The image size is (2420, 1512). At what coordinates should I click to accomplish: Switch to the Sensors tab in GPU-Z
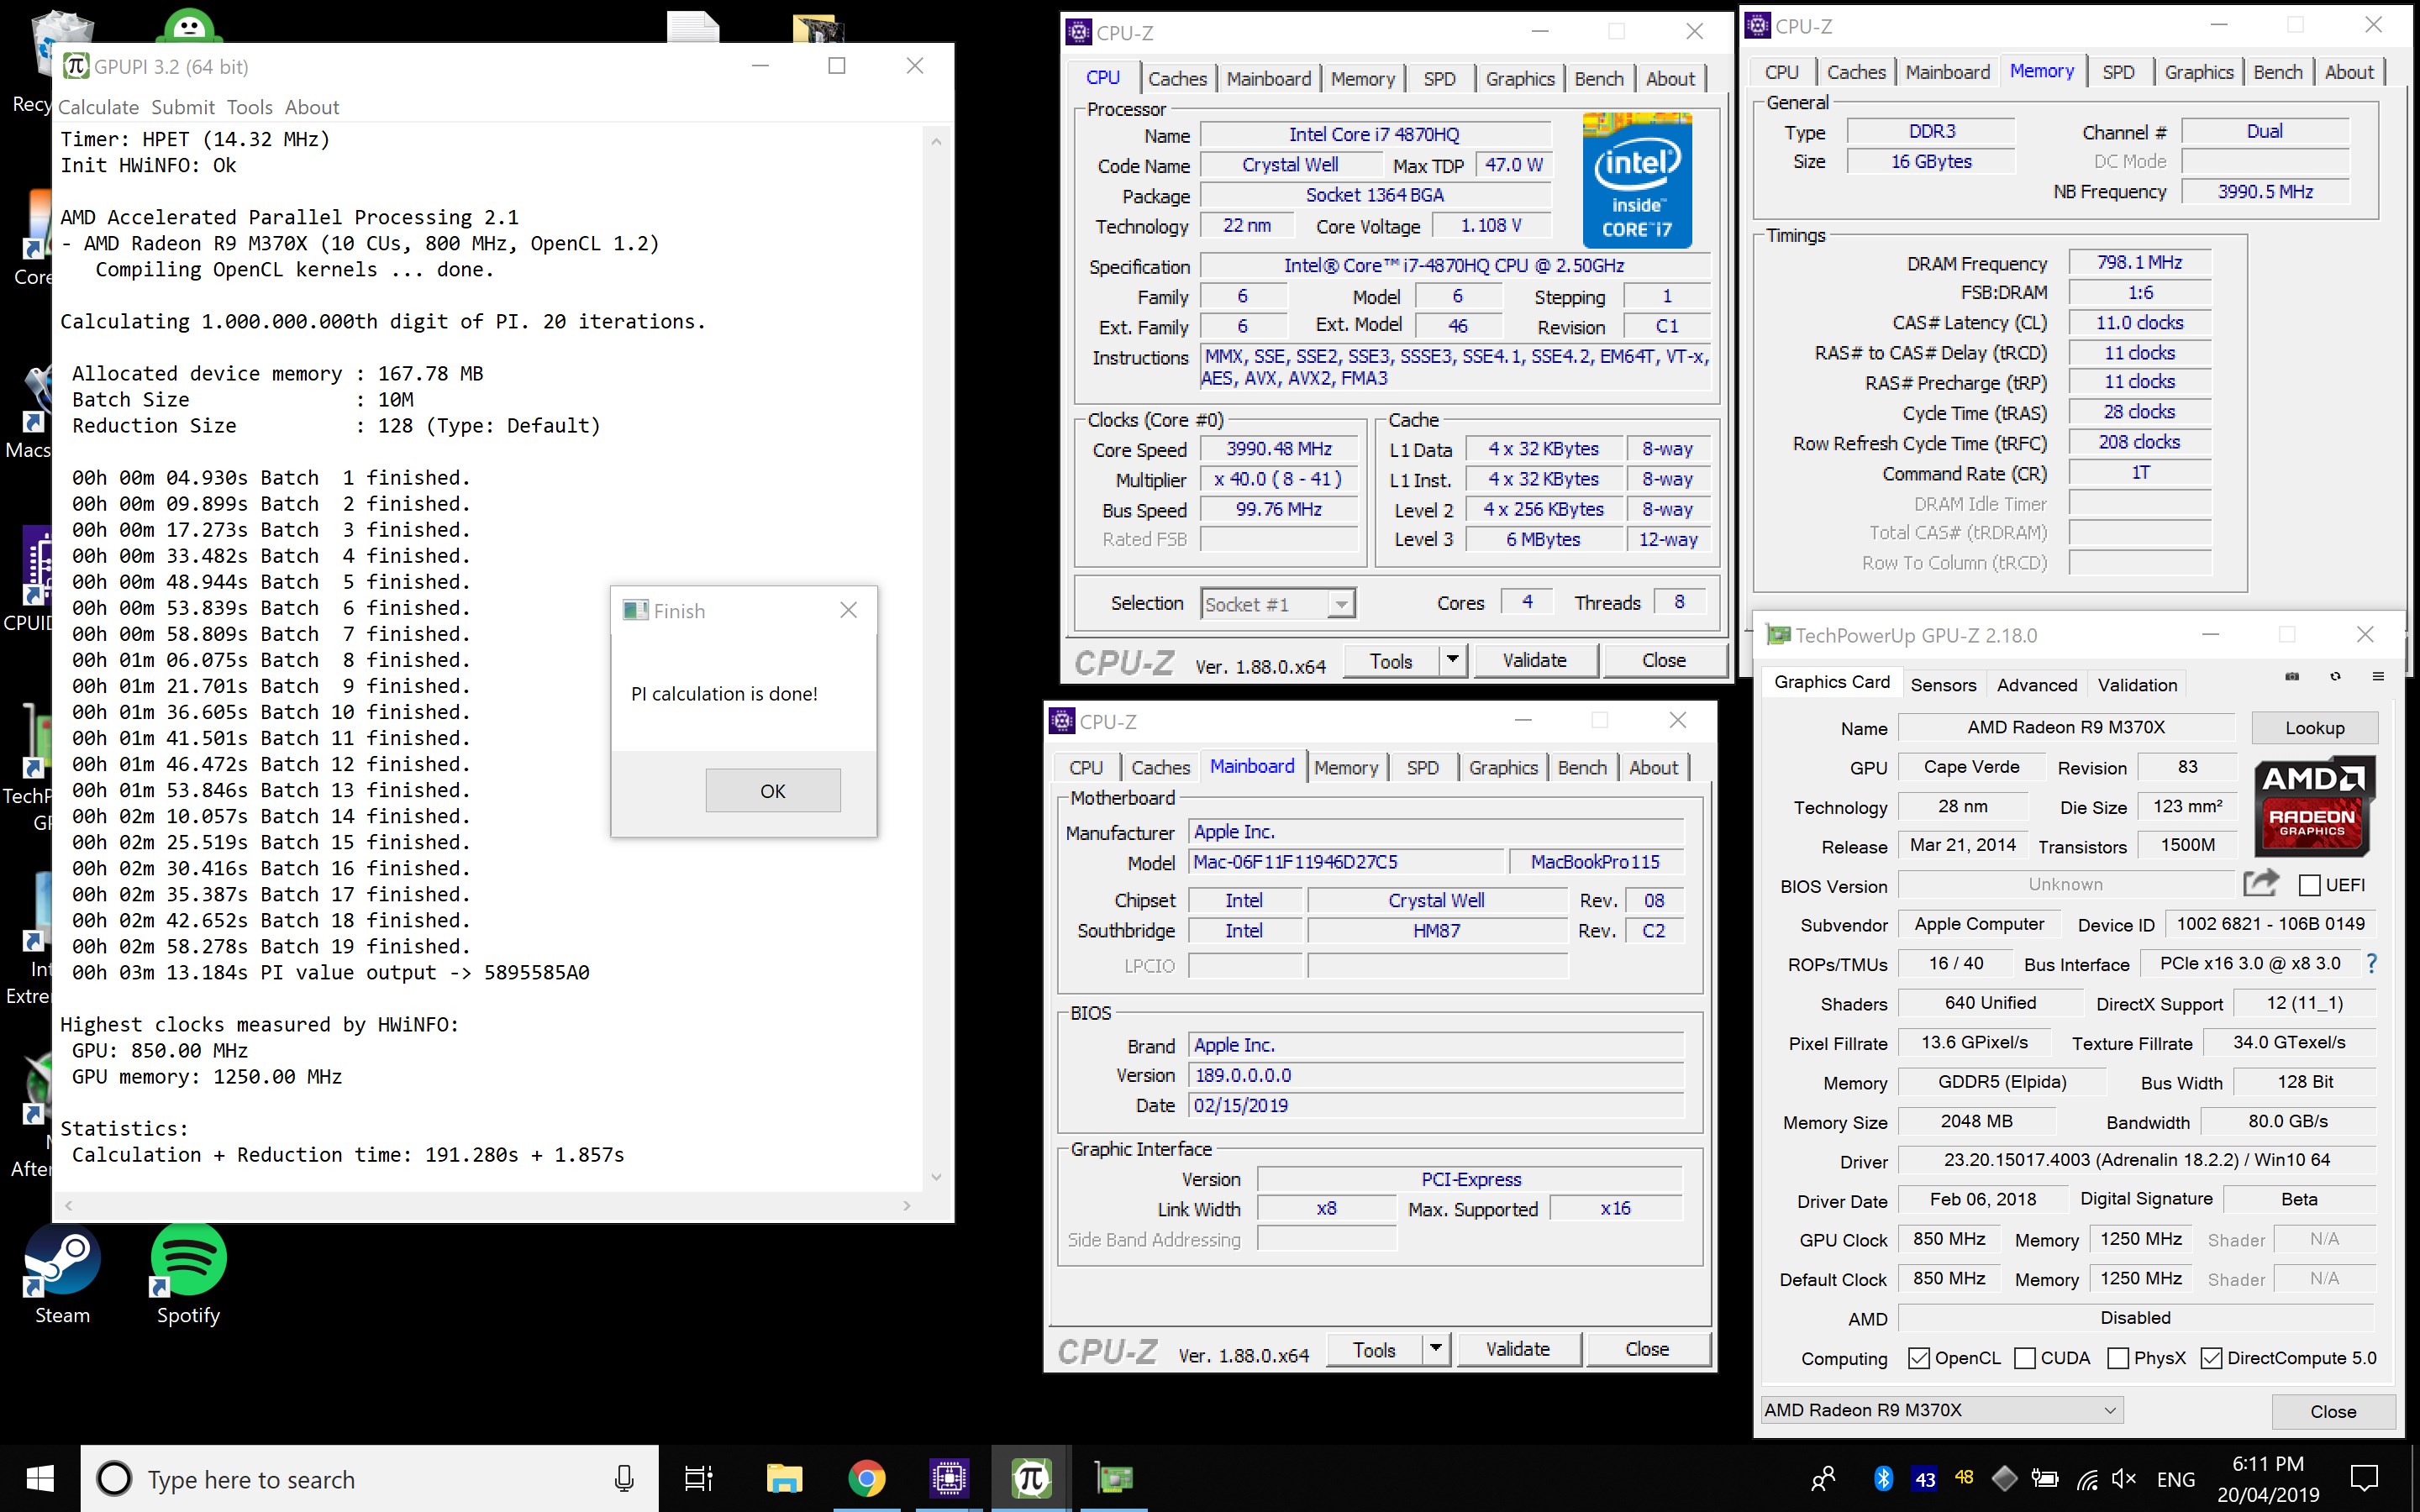click(1943, 684)
